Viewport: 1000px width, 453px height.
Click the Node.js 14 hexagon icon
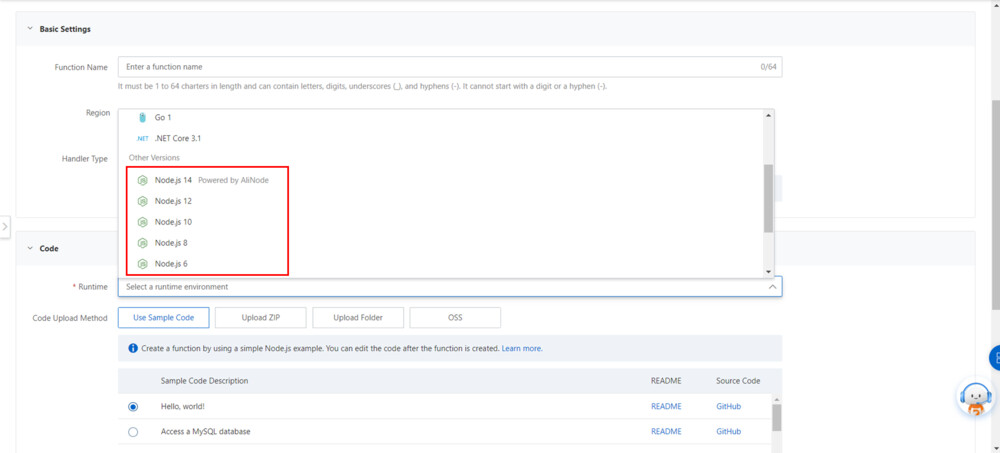(x=142, y=180)
